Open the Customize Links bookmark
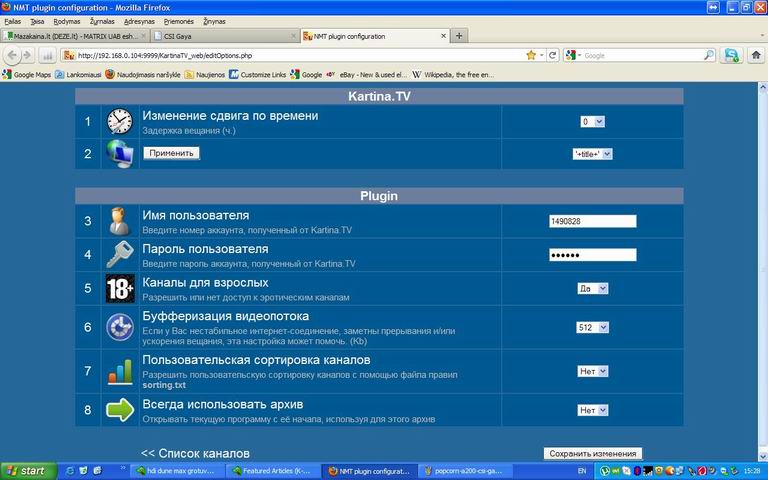The width and height of the screenshot is (768, 480). pos(258,74)
